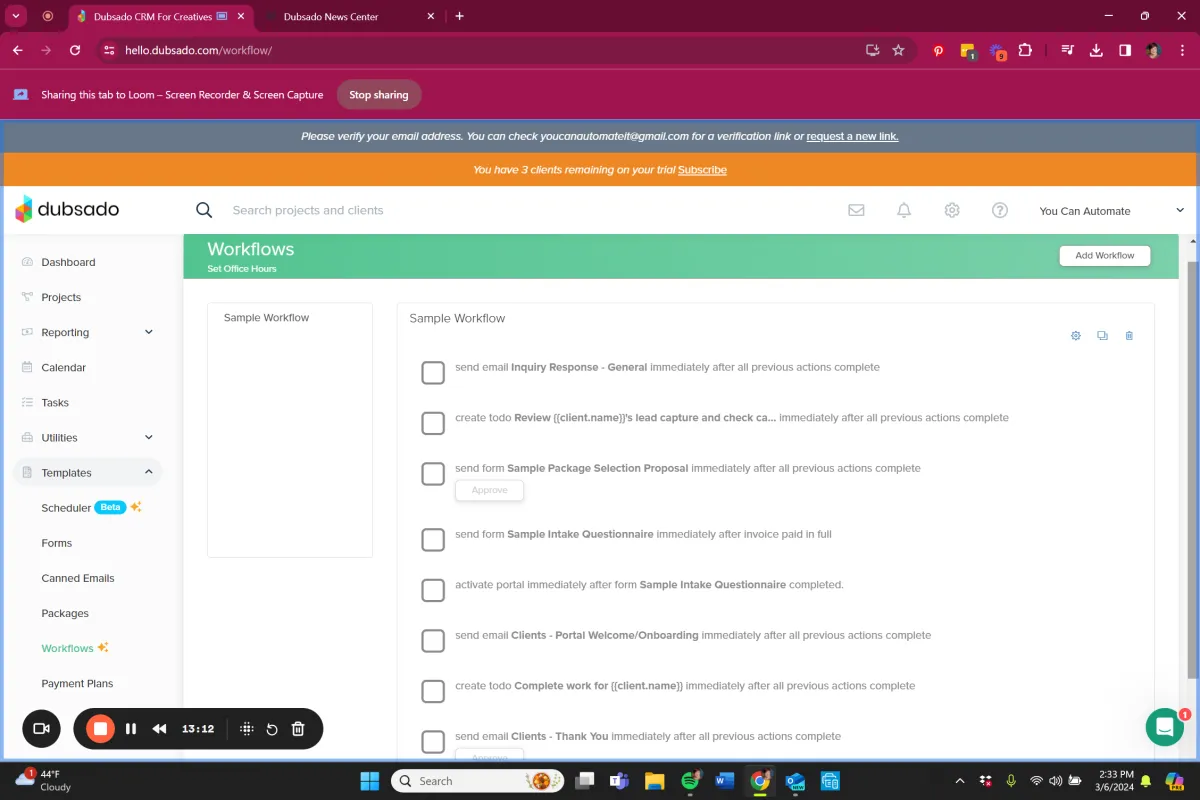Image resolution: width=1200 pixels, height=800 pixels.
Task: Open the mail inbox envelope icon
Action: (856, 210)
